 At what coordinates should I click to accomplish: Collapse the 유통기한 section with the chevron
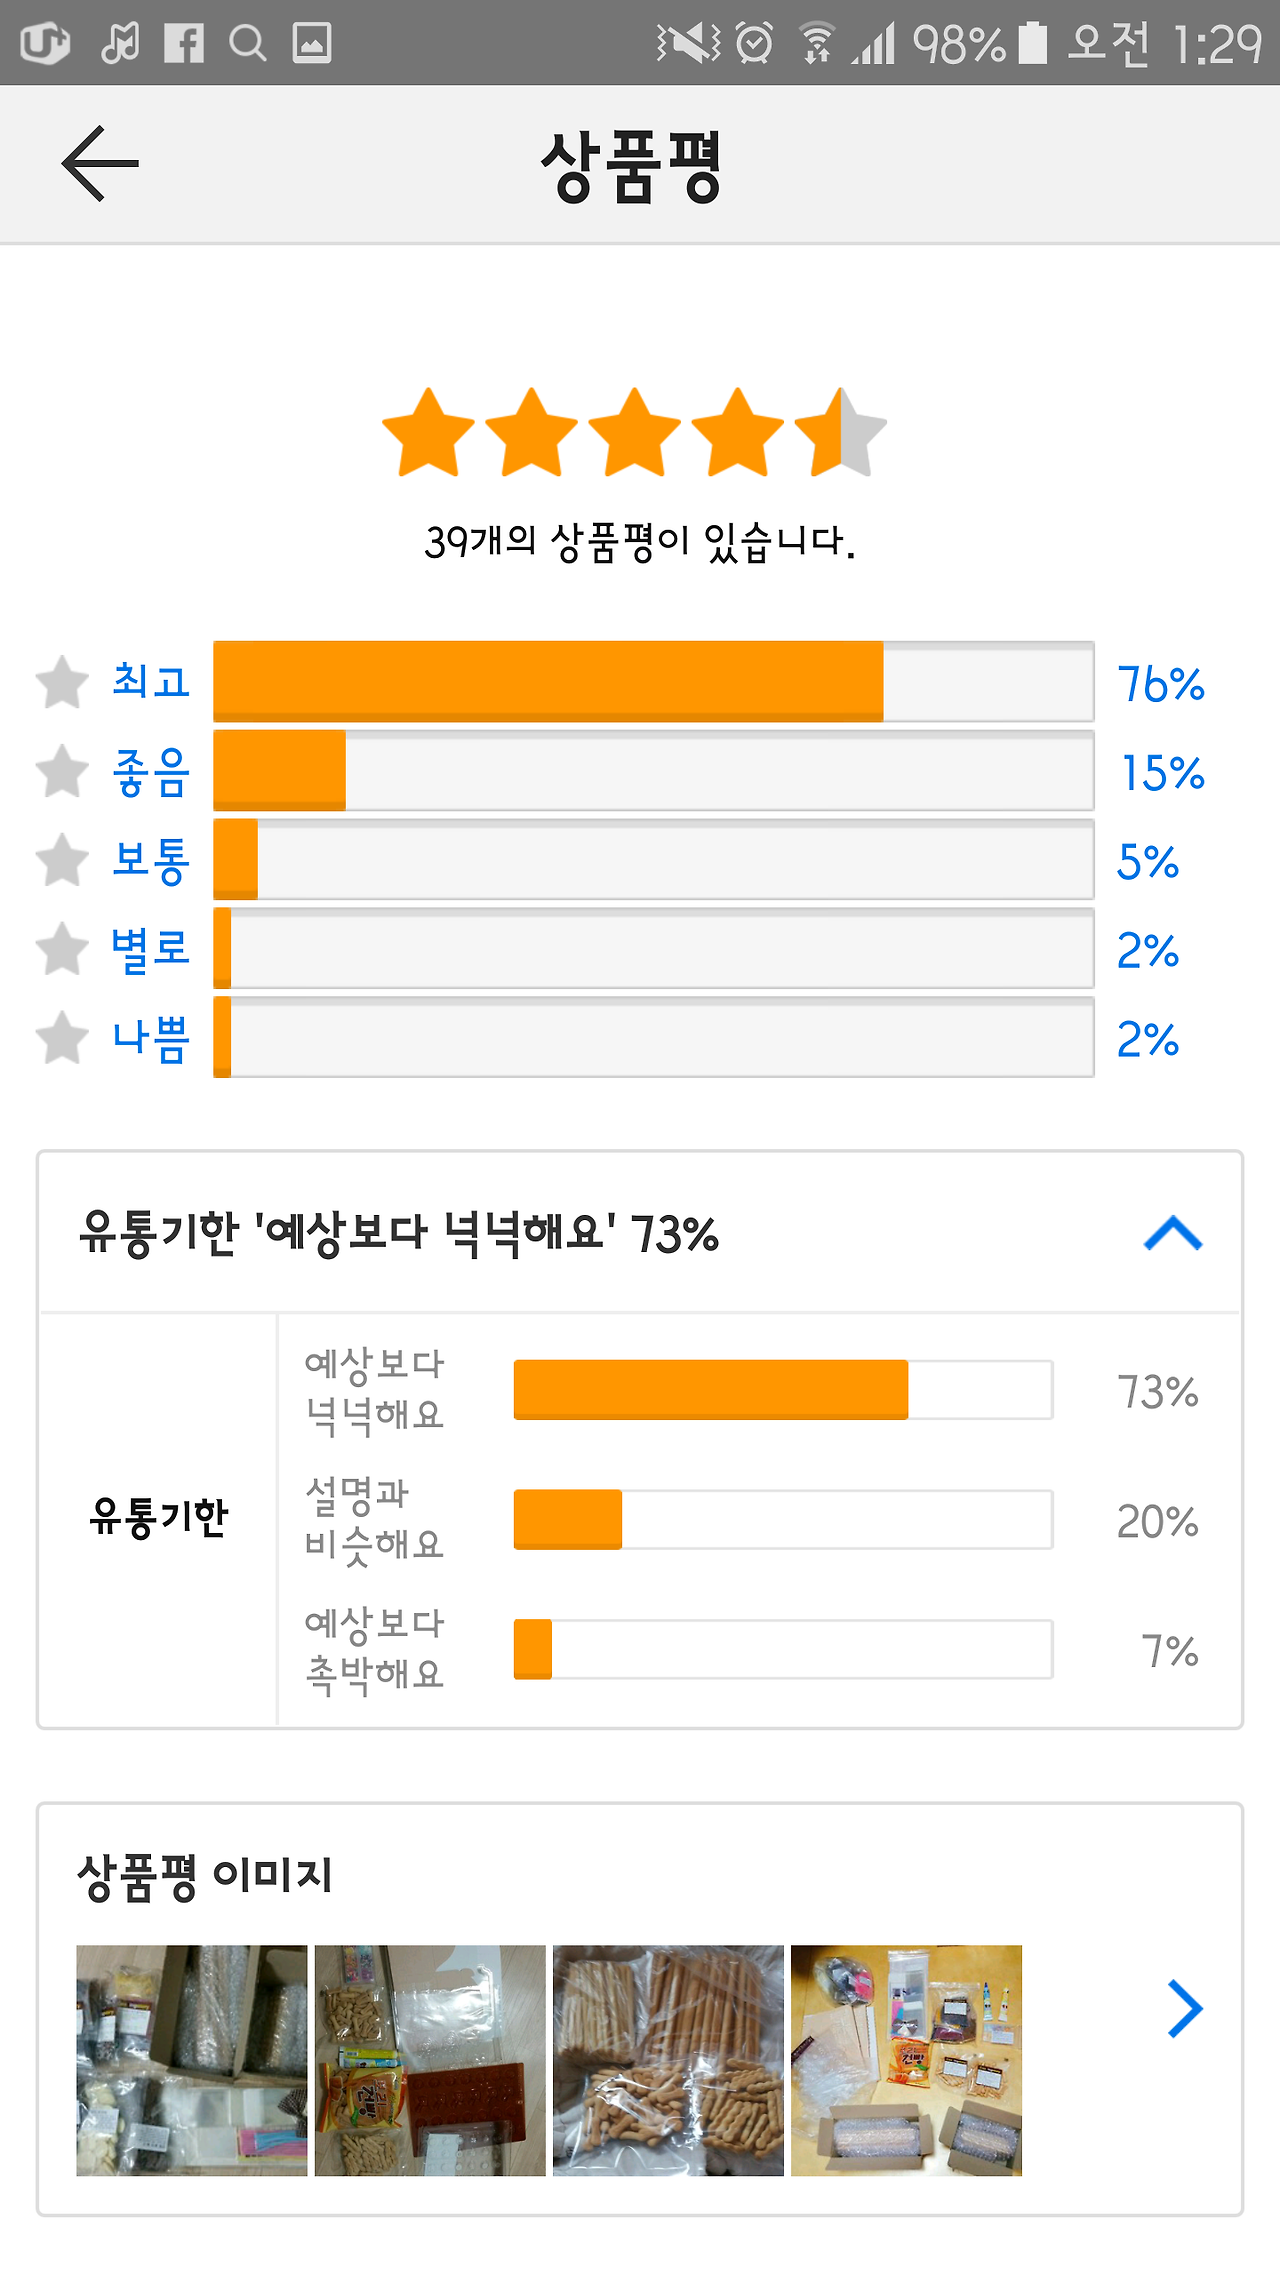pyautogui.click(x=1173, y=1233)
